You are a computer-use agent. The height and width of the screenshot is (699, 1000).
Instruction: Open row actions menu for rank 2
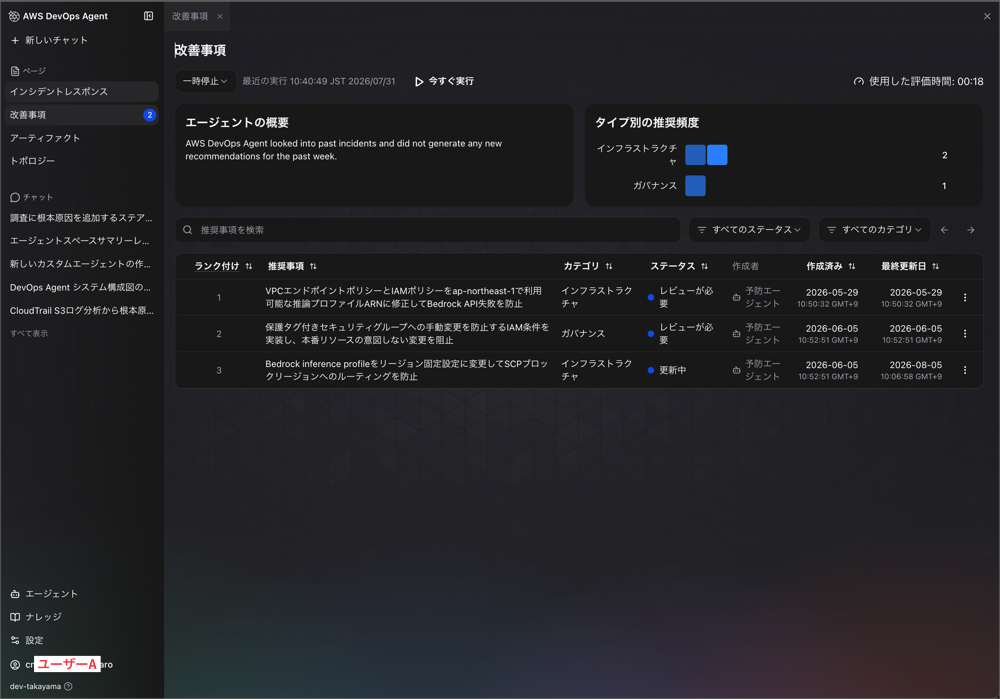pos(965,334)
